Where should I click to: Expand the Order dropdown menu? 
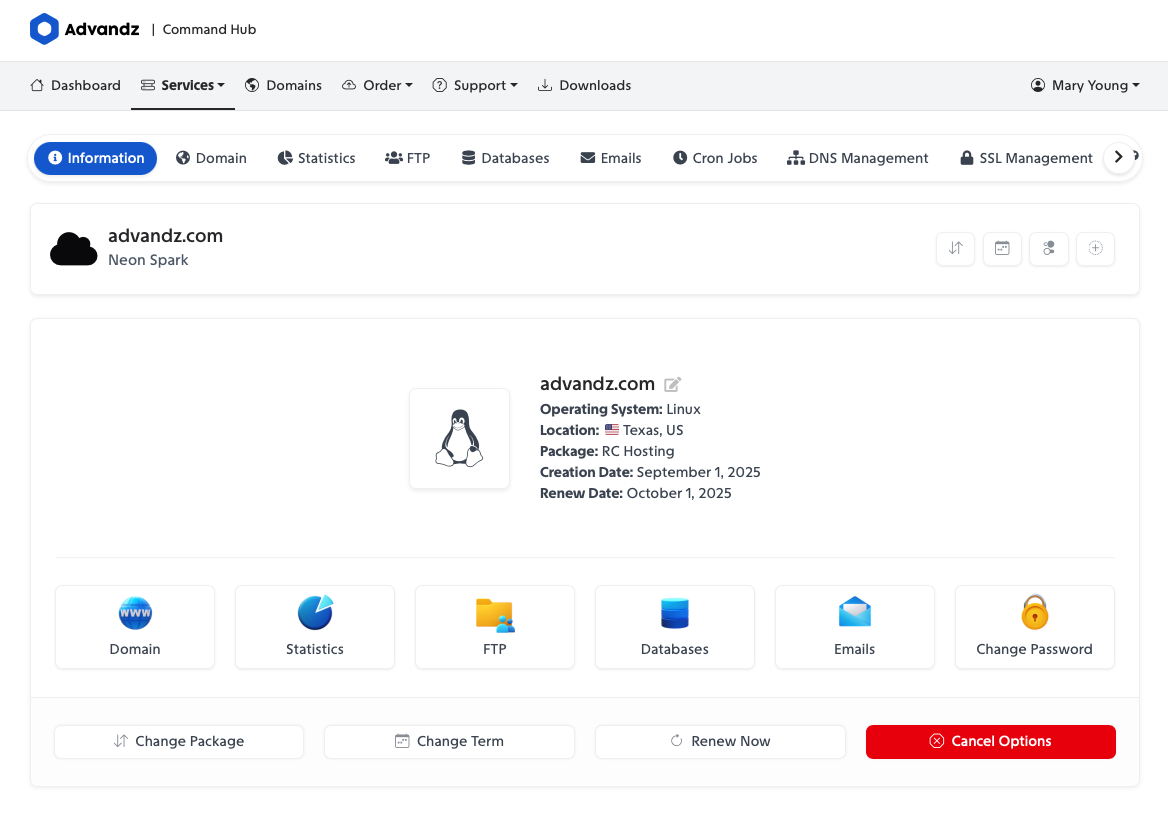[x=377, y=85]
